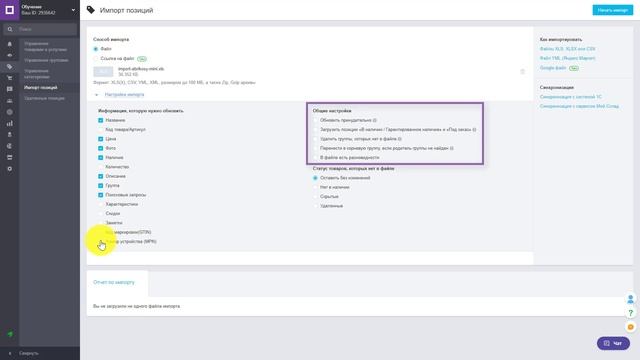Open the gear settings icon in the sidebar
The width and height of the screenshot is (640, 360).
(x=9, y=169)
